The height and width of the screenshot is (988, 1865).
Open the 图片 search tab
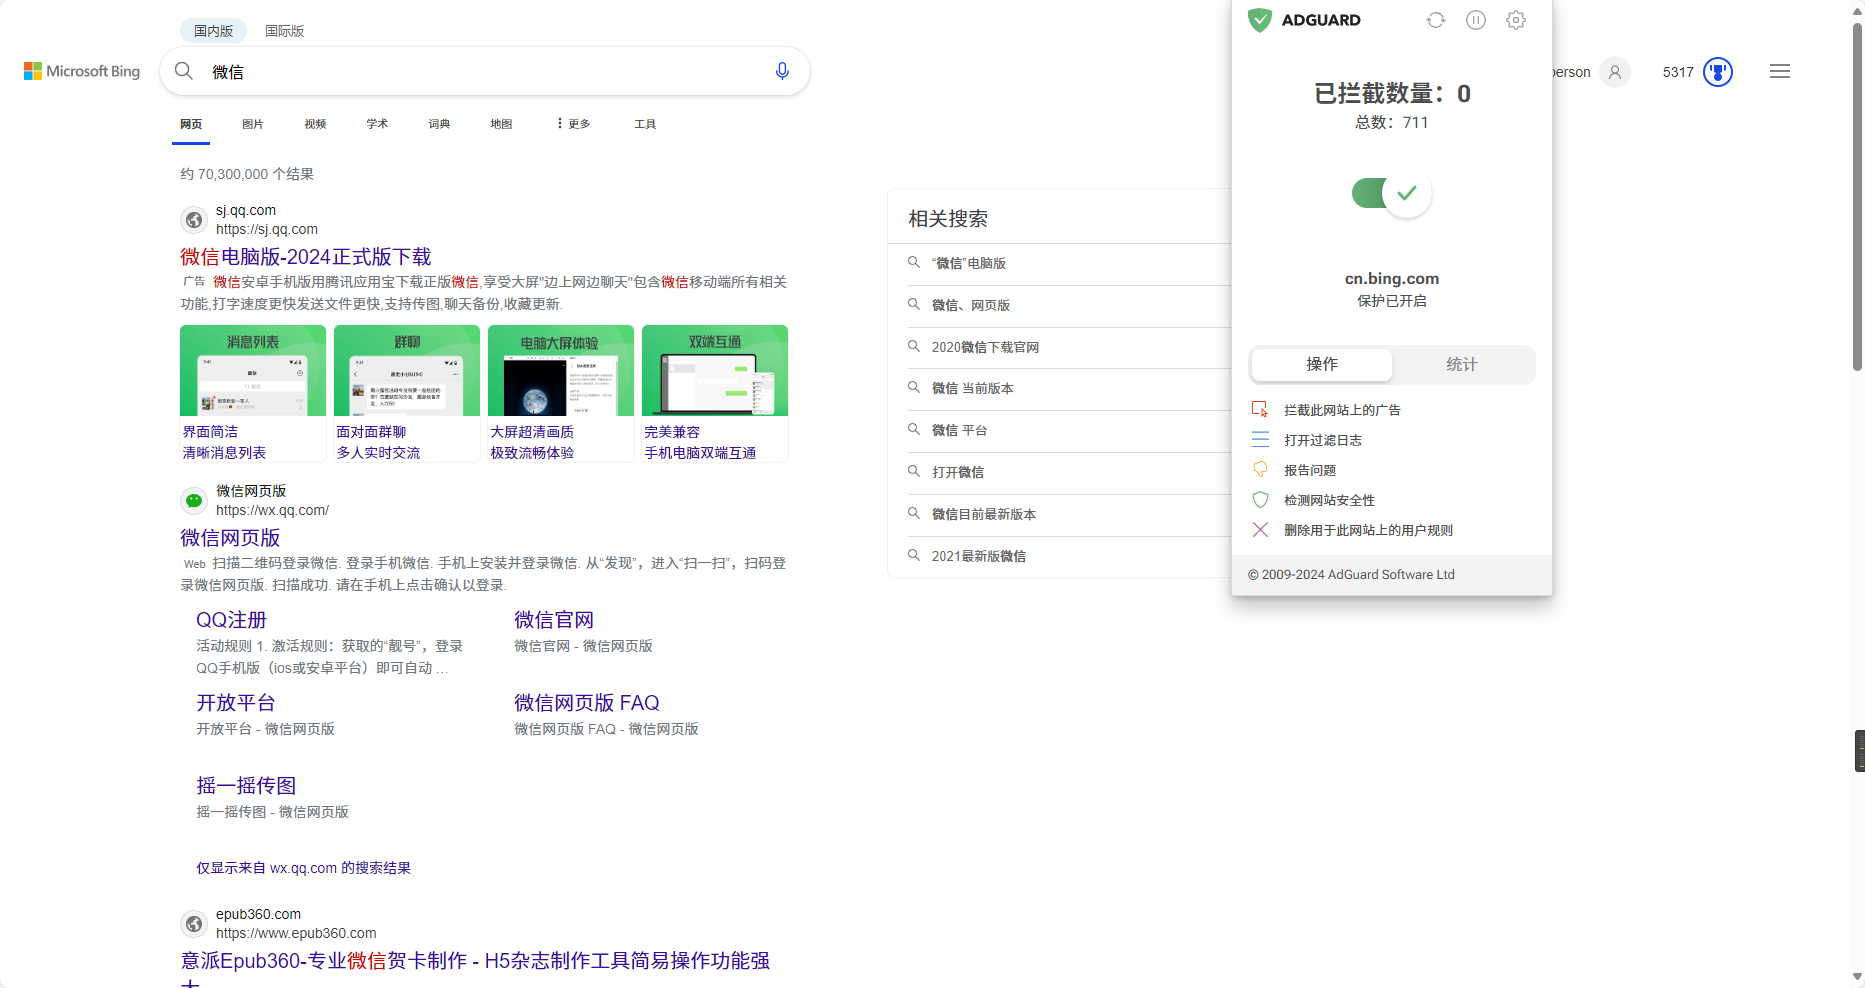click(x=253, y=124)
